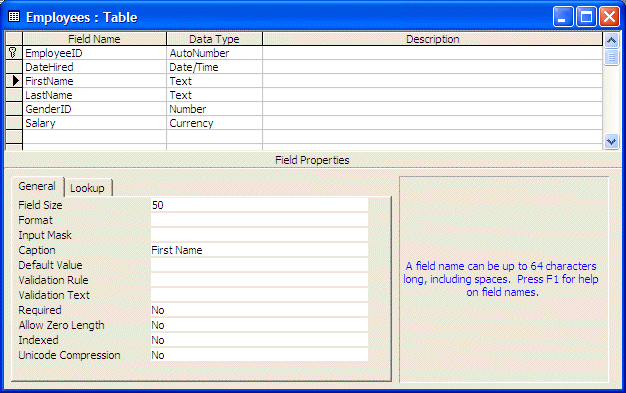The height and width of the screenshot is (393, 626).
Task: Click the Field Size property label
Action: pos(40,205)
